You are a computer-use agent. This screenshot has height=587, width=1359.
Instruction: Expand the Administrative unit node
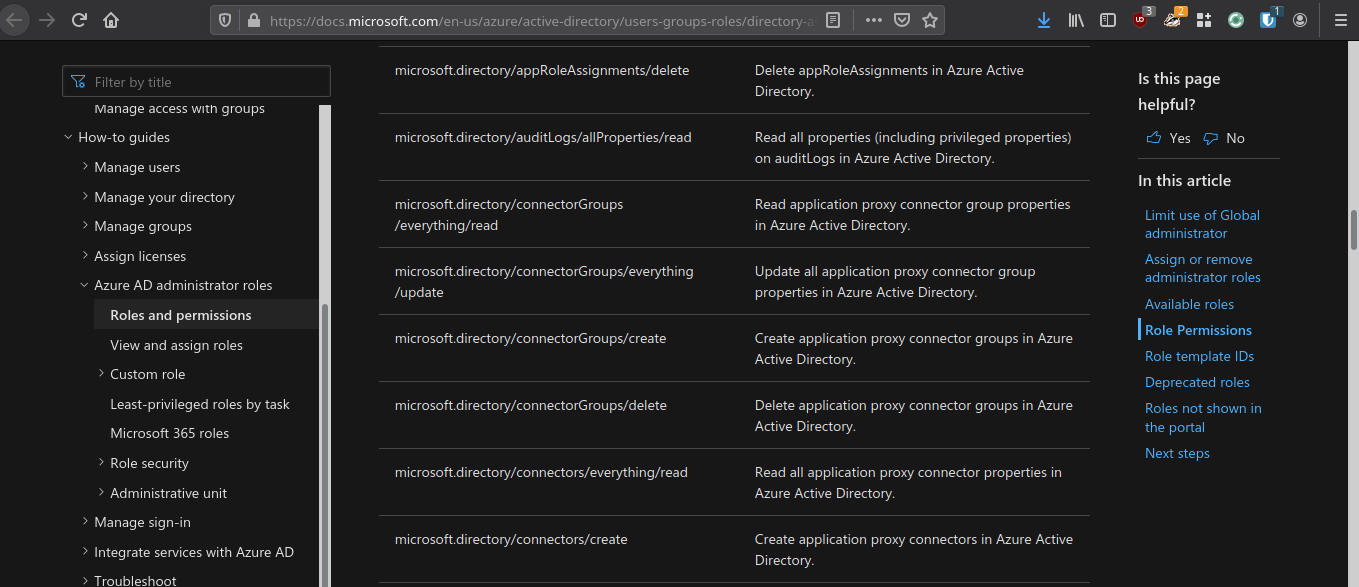pos(101,493)
